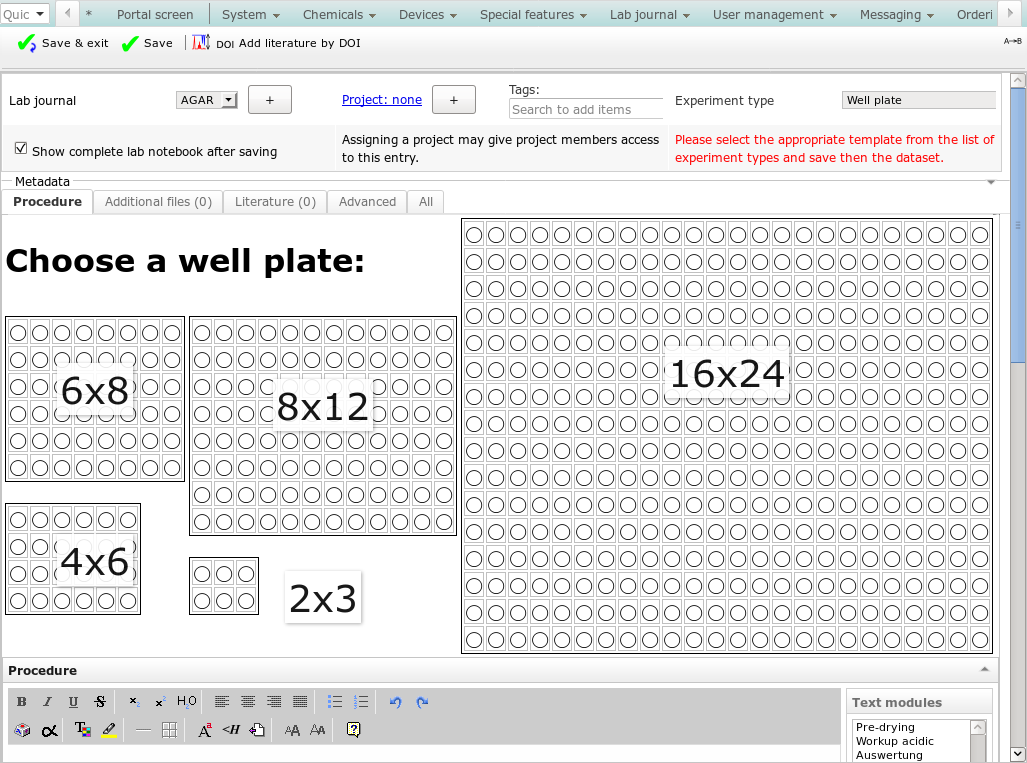Click the bulleted list icon
This screenshot has height=763, width=1027.
click(x=335, y=702)
